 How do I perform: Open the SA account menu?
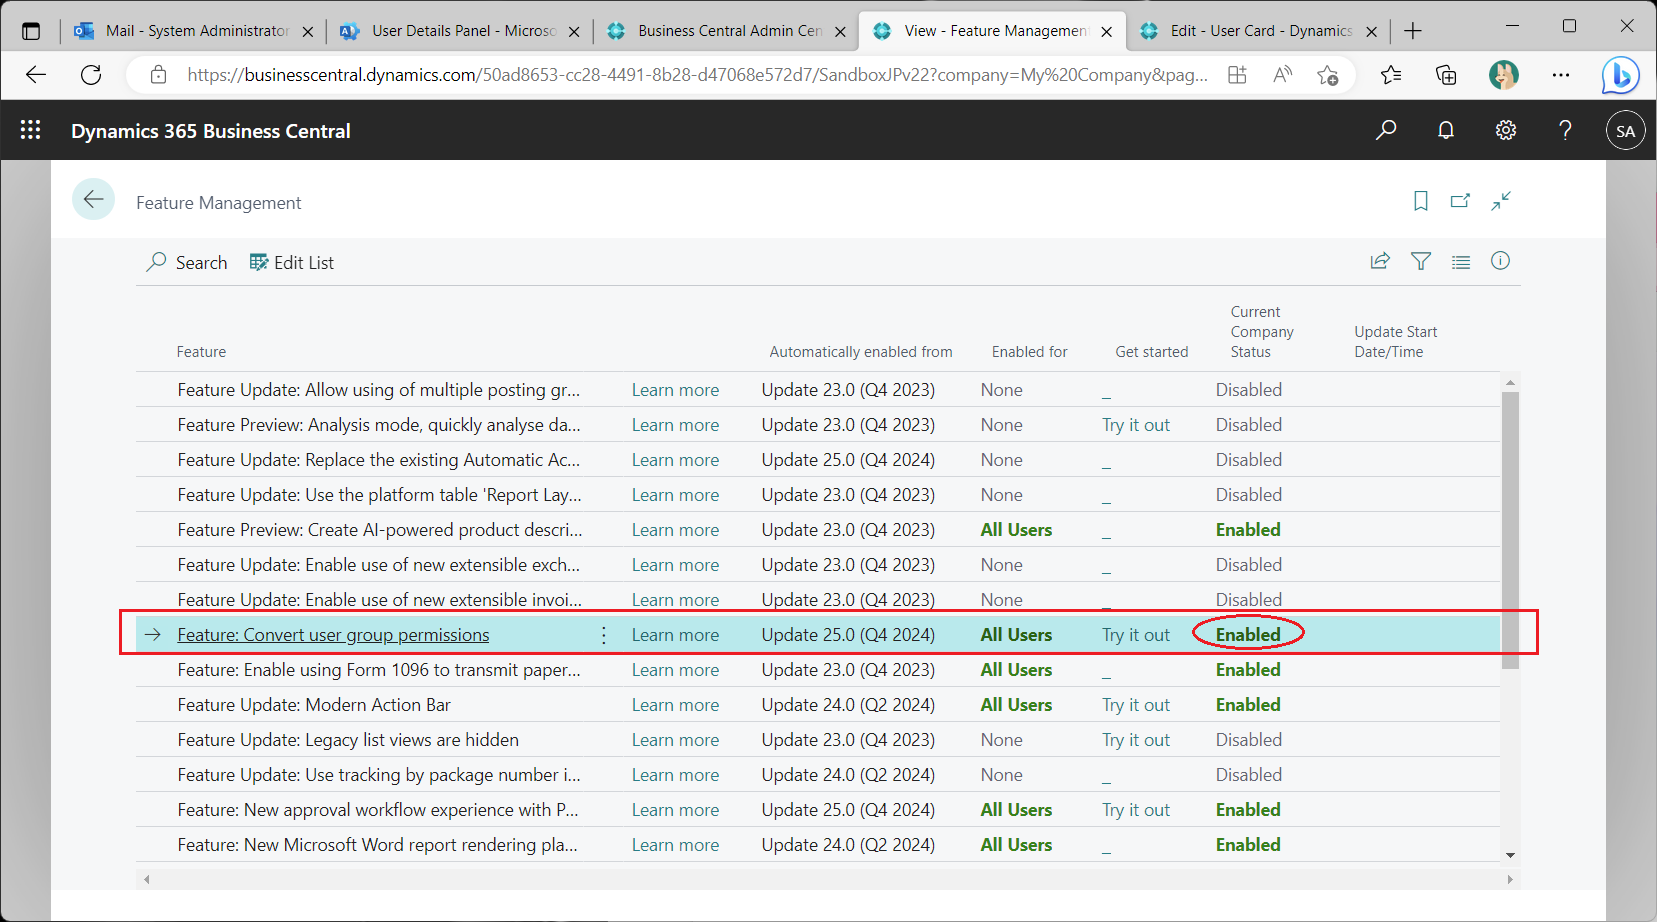tap(1625, 130)
